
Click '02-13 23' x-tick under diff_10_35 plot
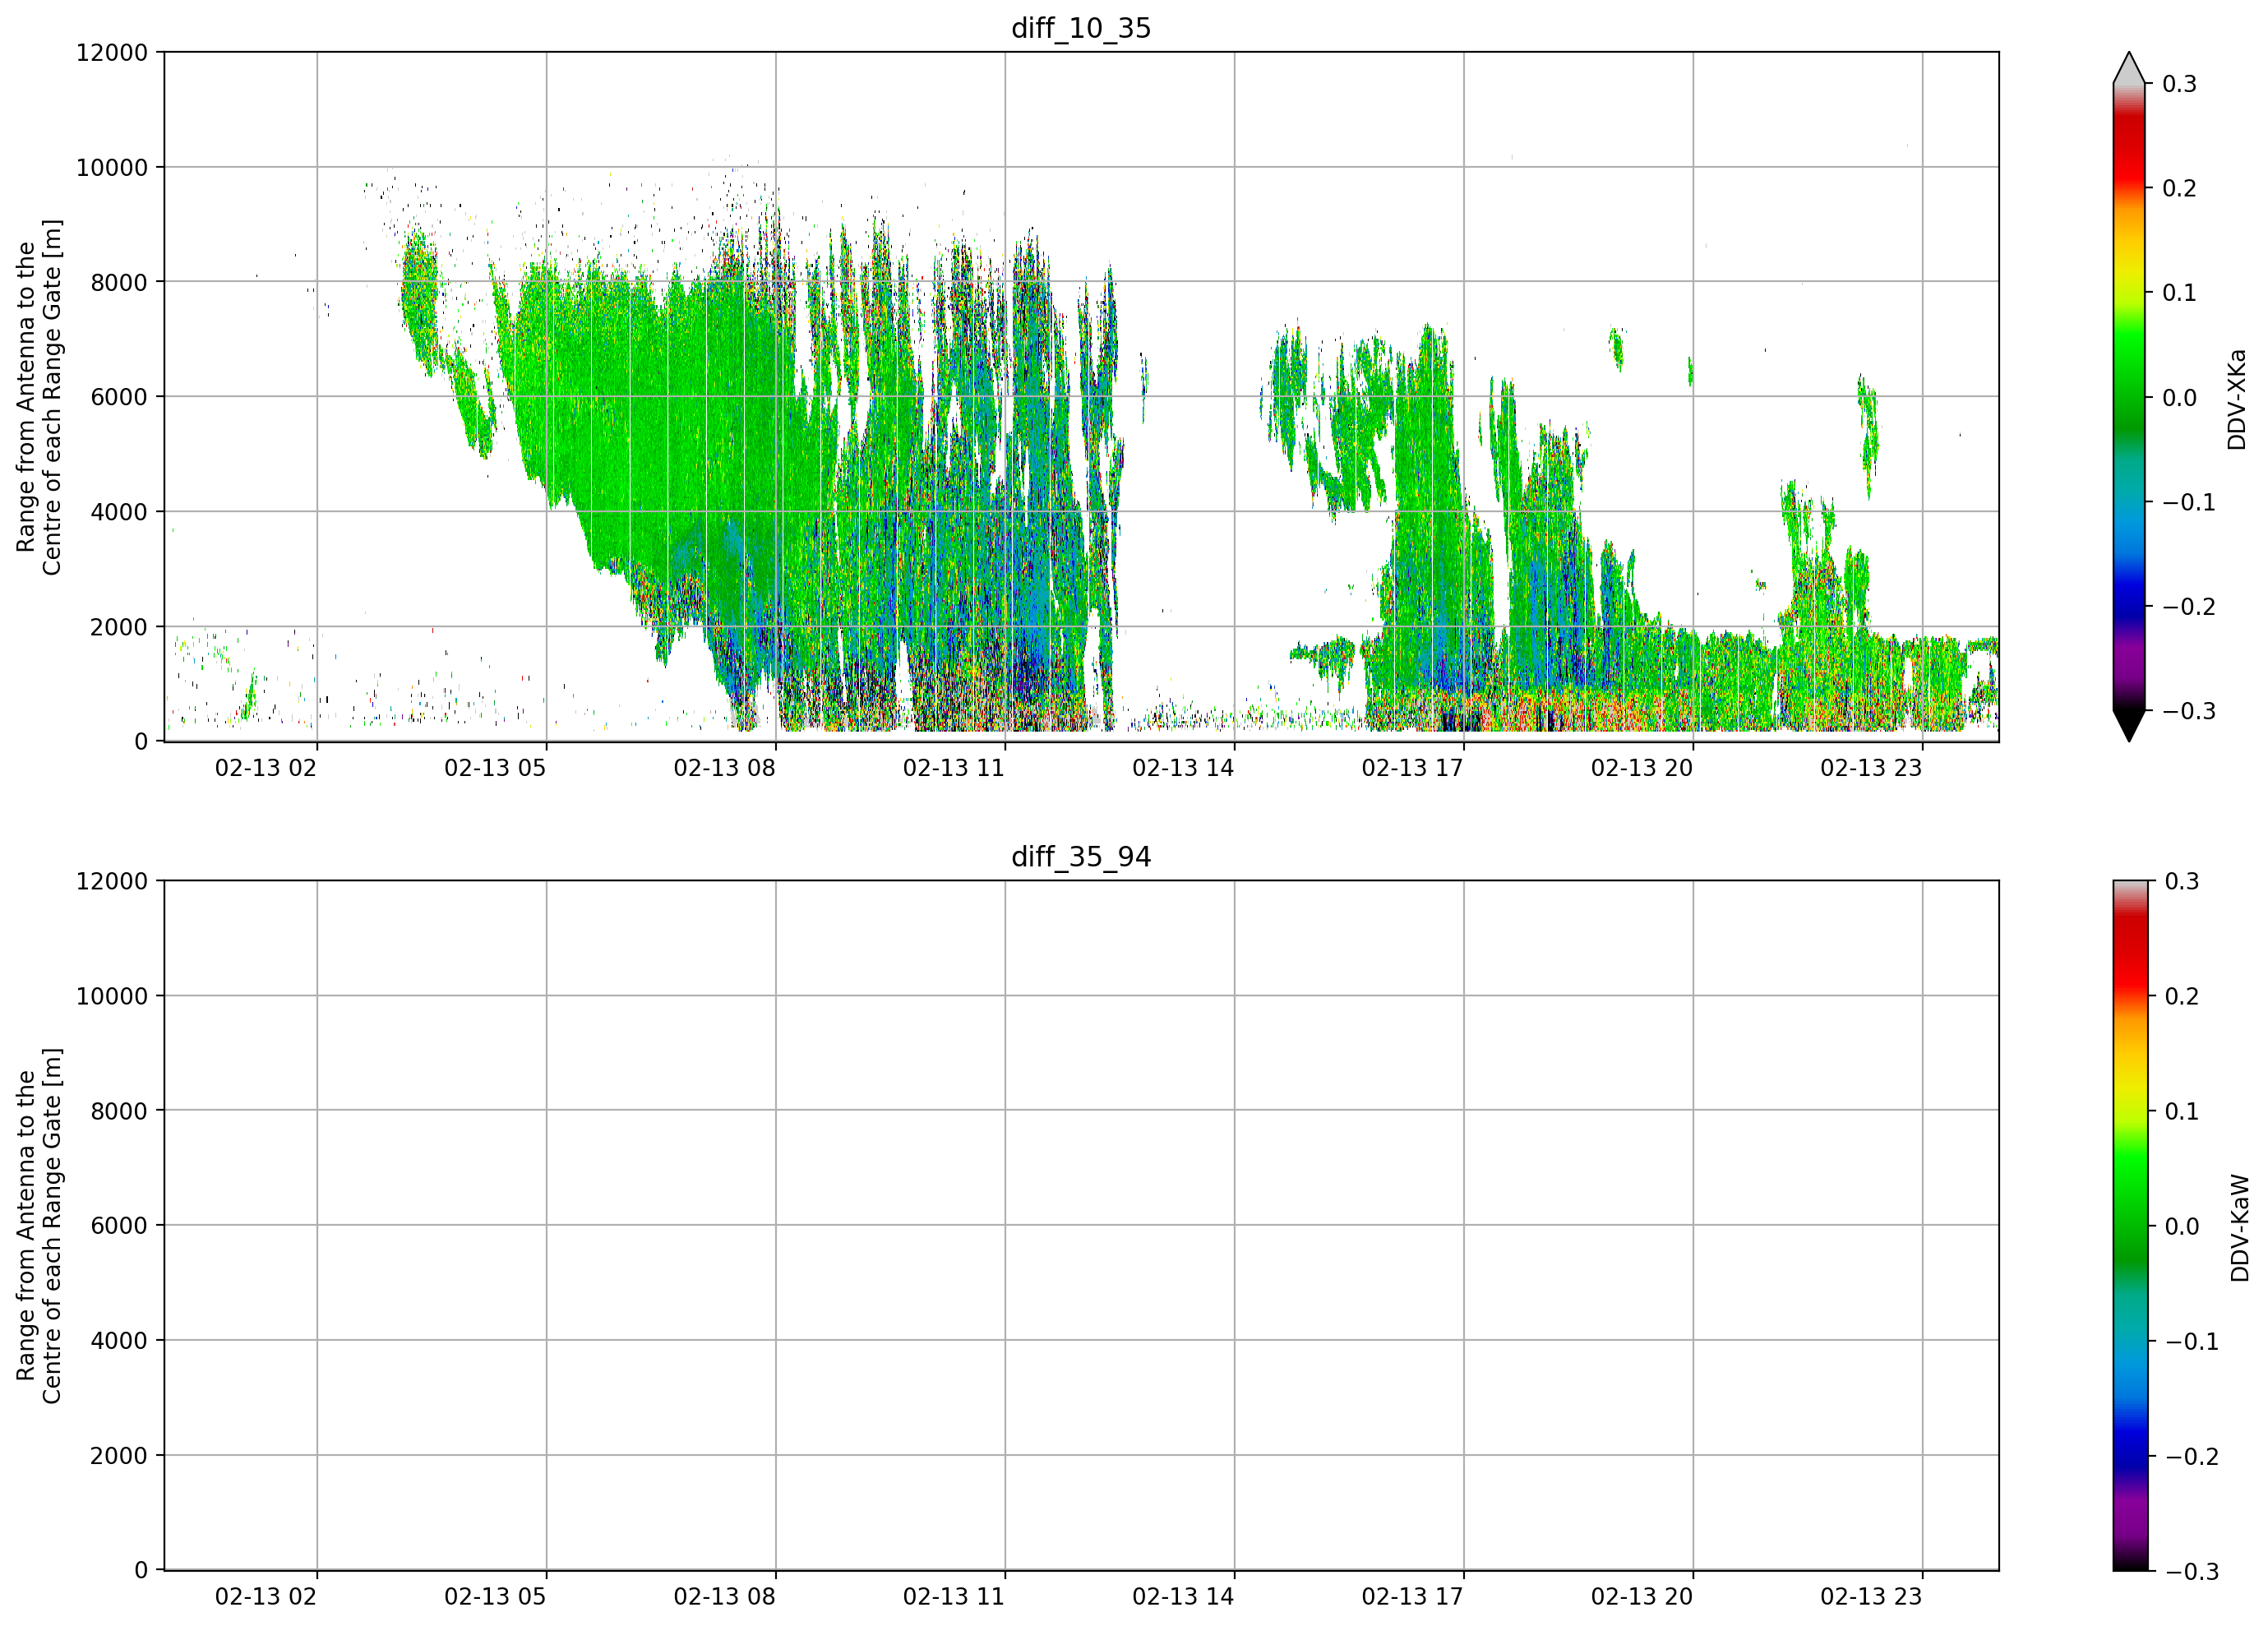(x=1871, y=768)
